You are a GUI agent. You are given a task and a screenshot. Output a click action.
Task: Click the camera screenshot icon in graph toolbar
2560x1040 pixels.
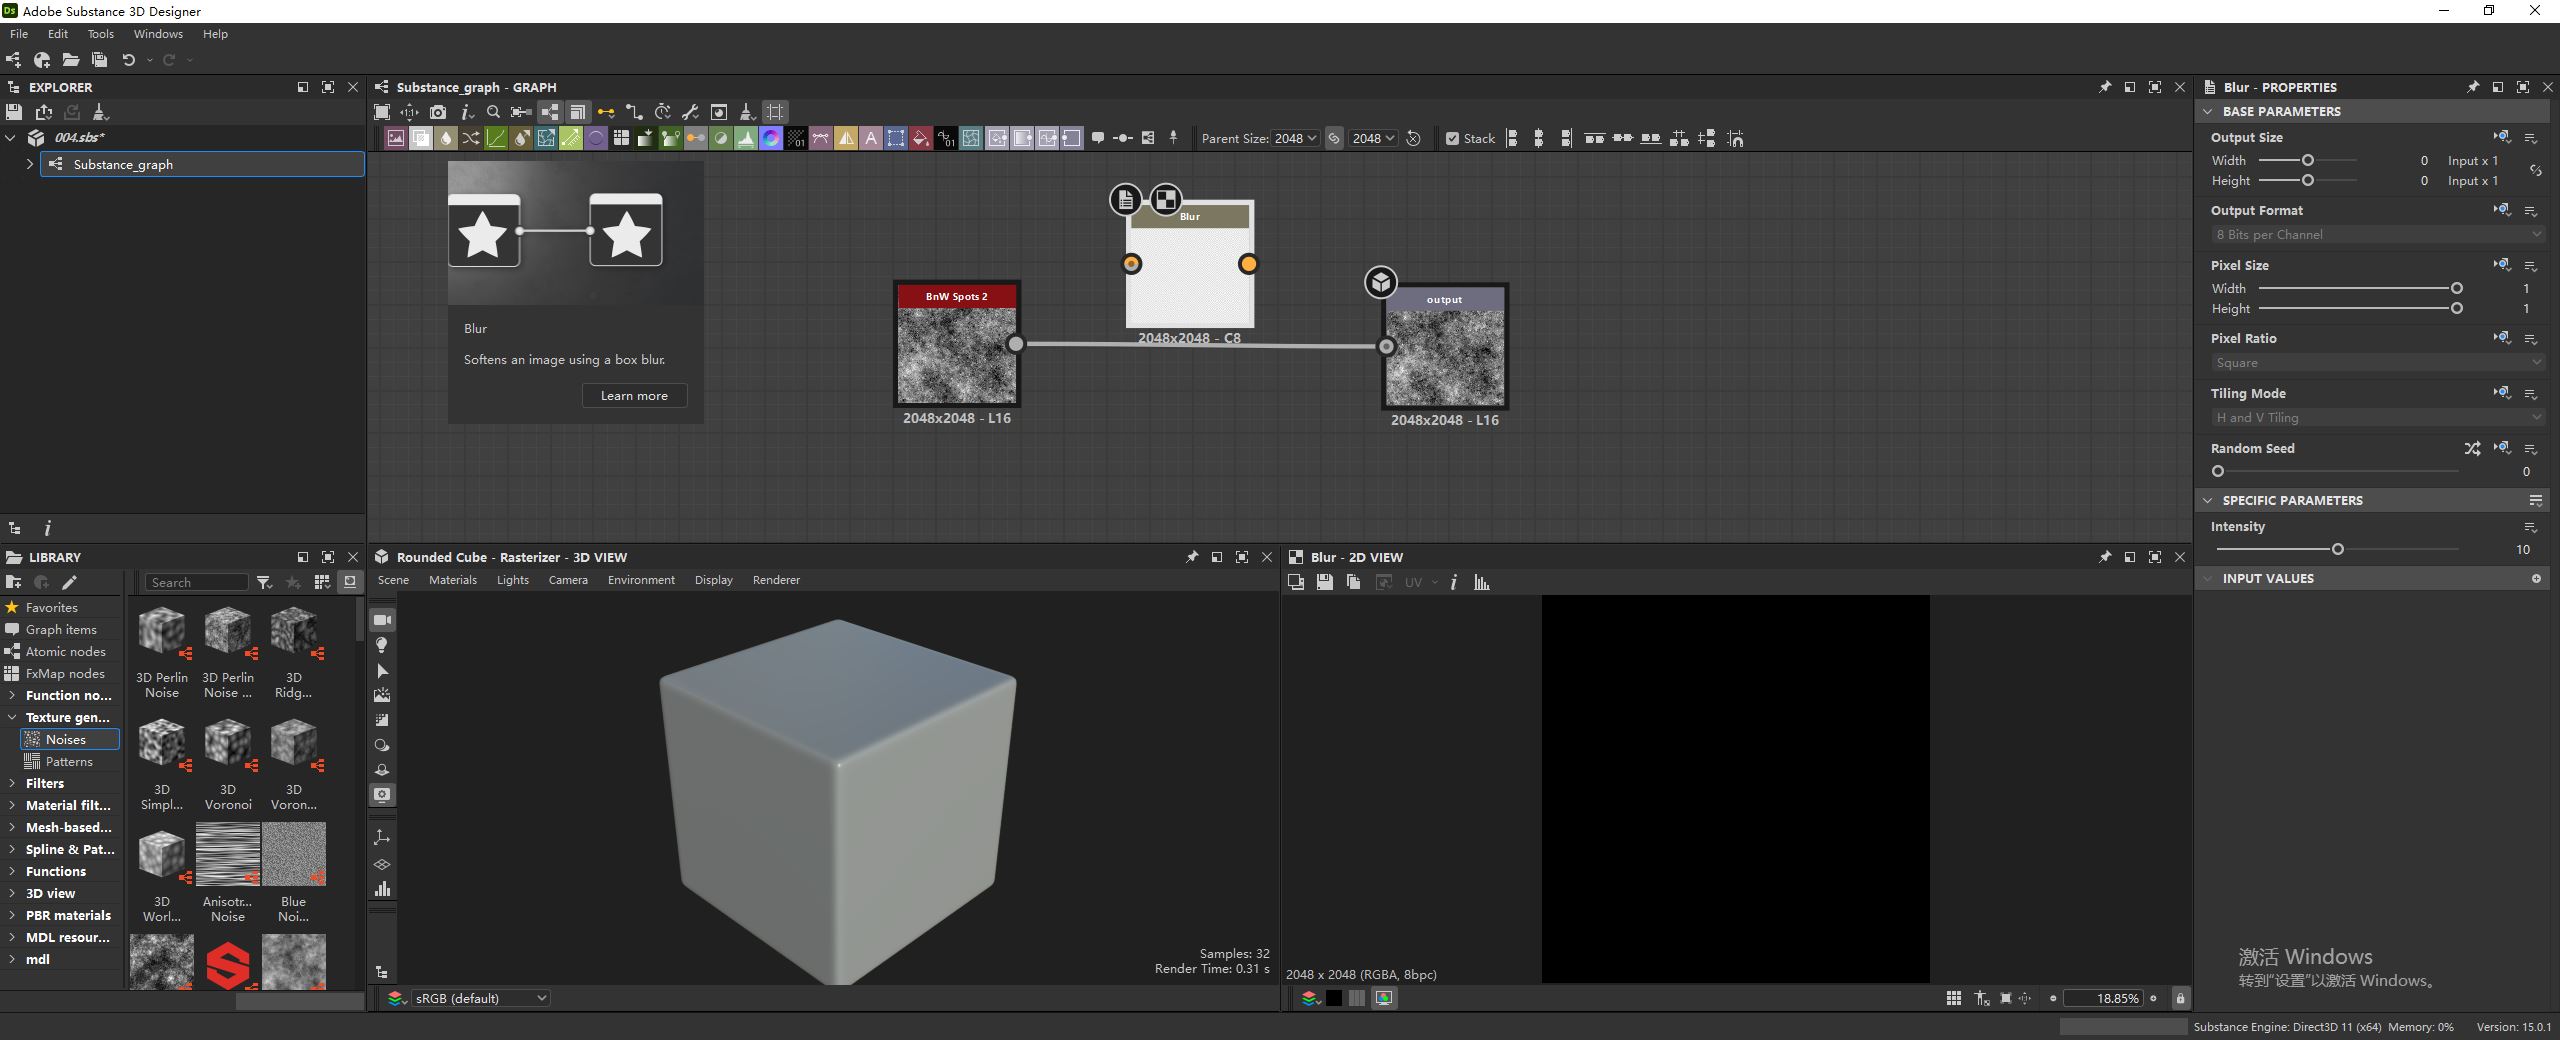click(438, 112)
